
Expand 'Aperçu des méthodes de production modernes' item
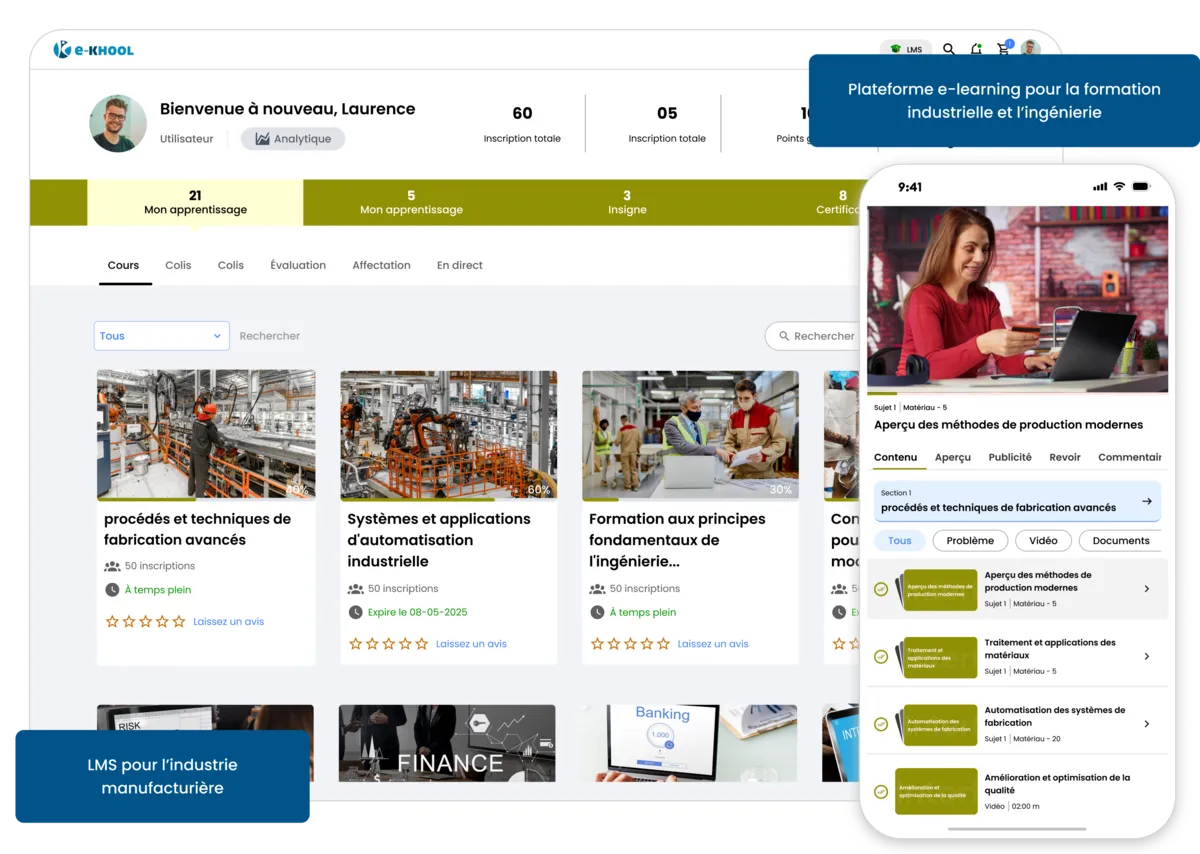1147,588
